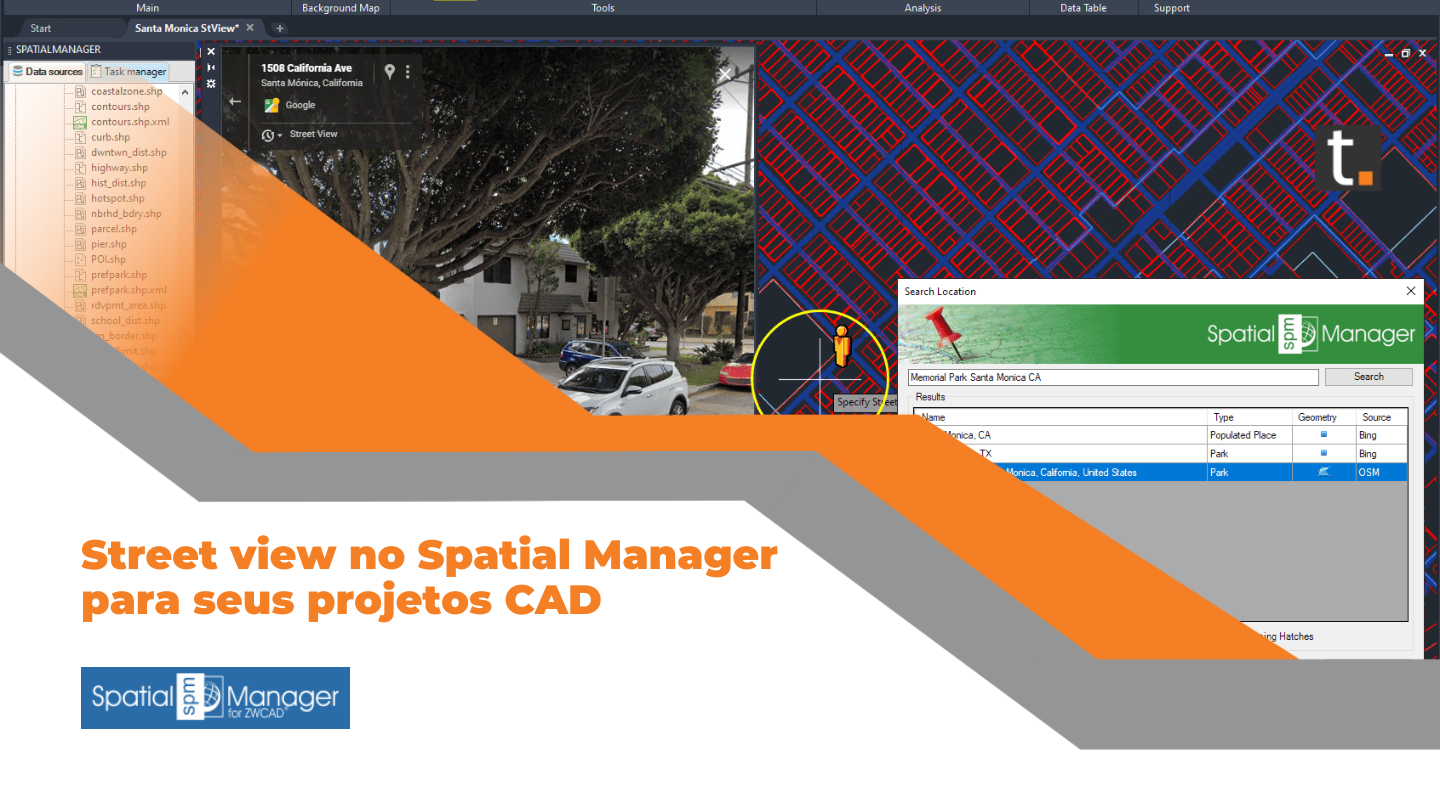This screenshot has height=810, width=1440.
Task: Close the Search Location dialog
Action: click(x=1411, y=291)
